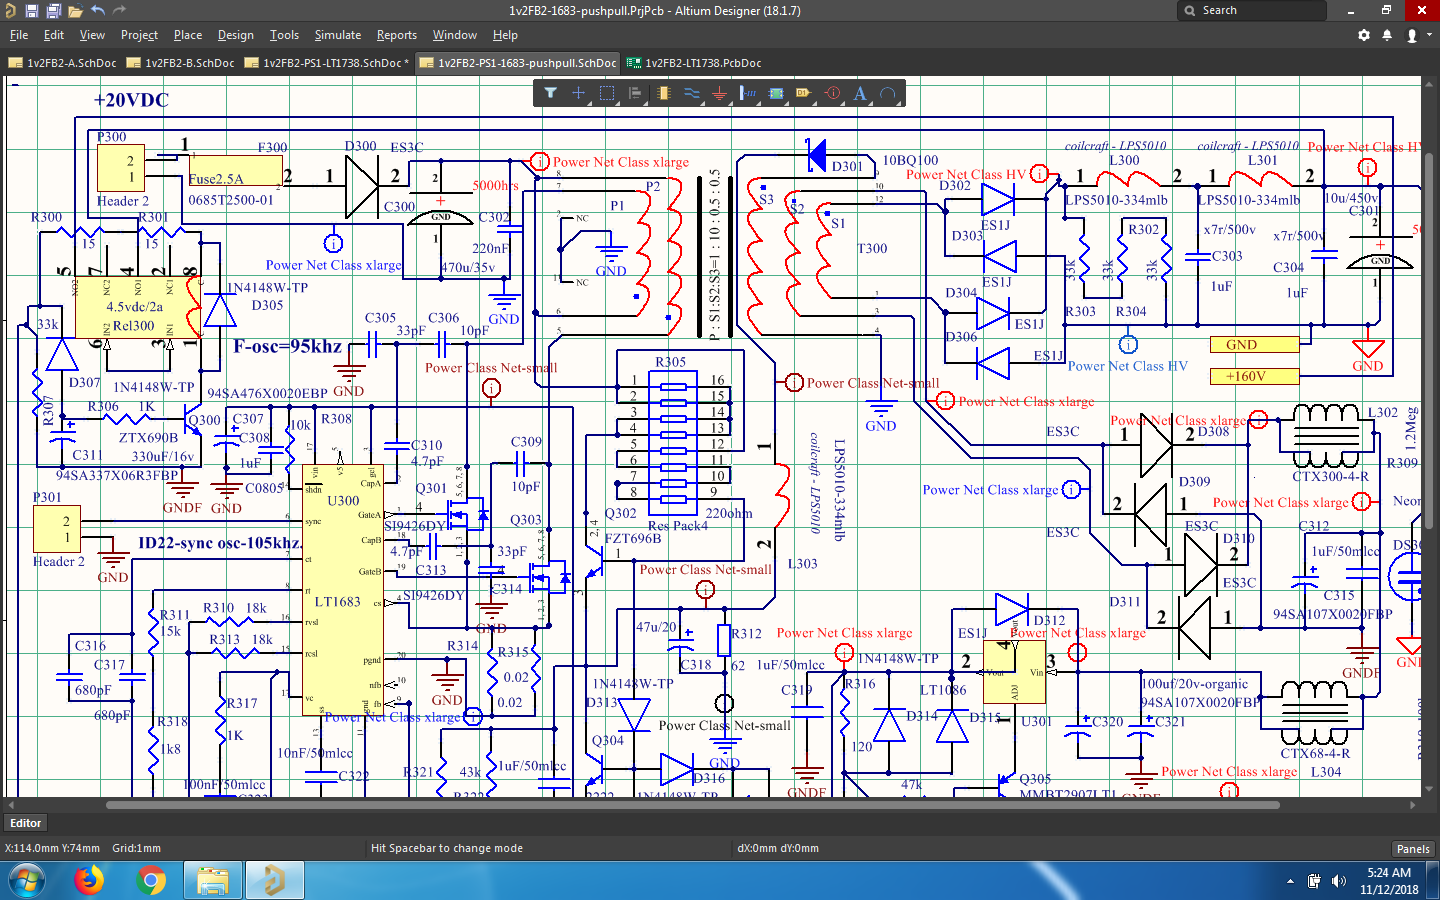
Task: Click the Save document icon in the title bar
Action: click(32, 11)
